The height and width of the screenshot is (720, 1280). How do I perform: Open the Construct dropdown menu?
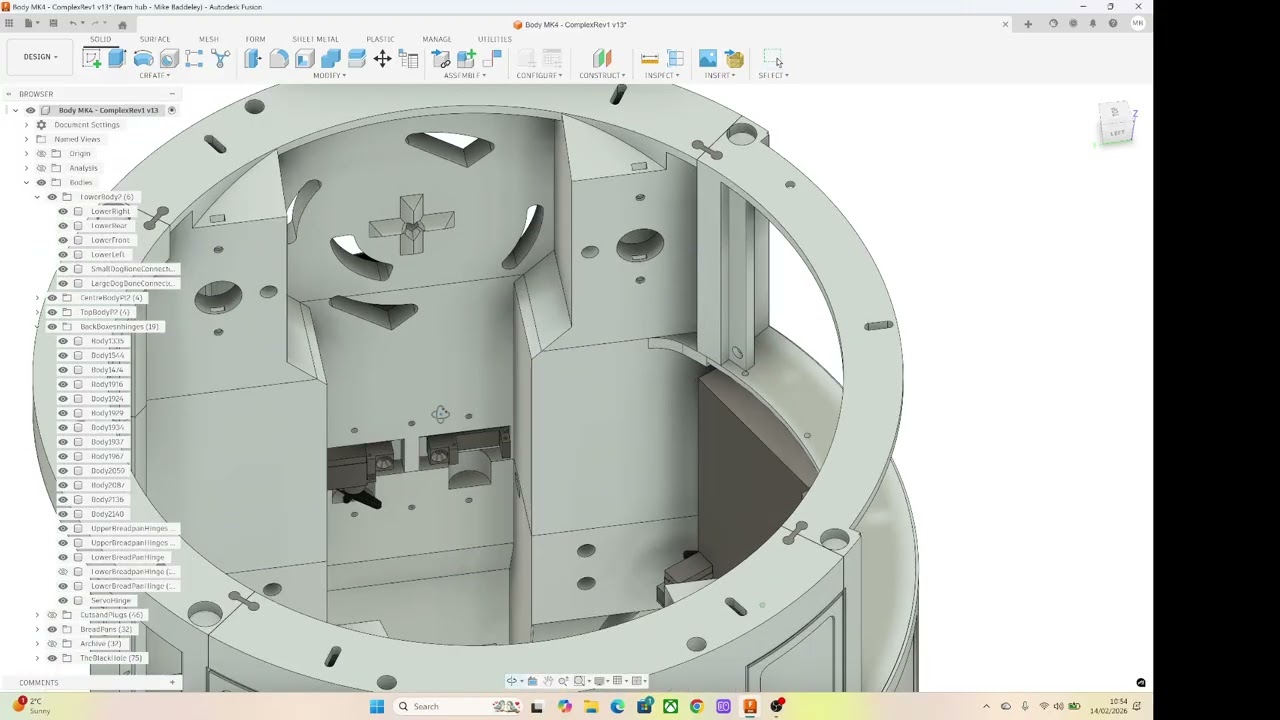click(602, 76)
